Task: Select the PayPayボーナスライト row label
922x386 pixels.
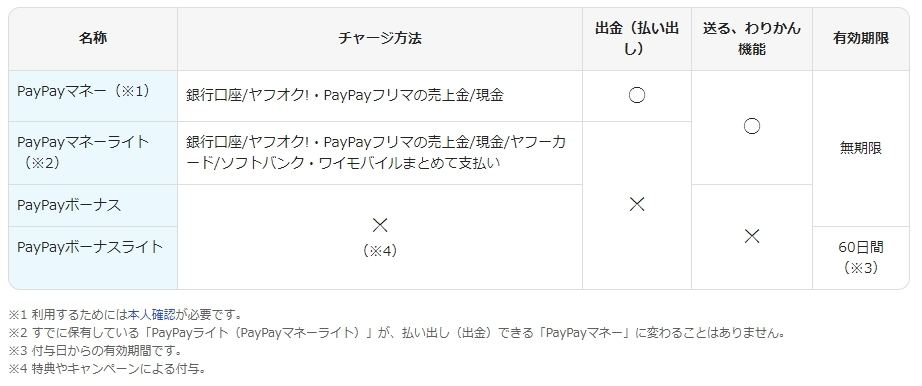Action: point(89,247)
